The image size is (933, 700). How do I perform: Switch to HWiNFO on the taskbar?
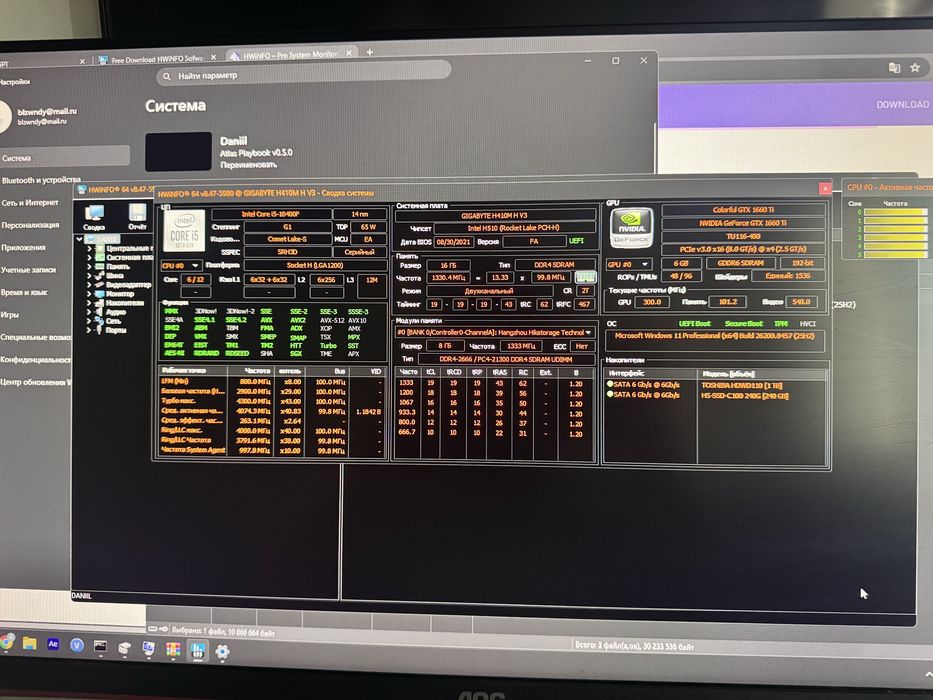(x=198, y=649)
